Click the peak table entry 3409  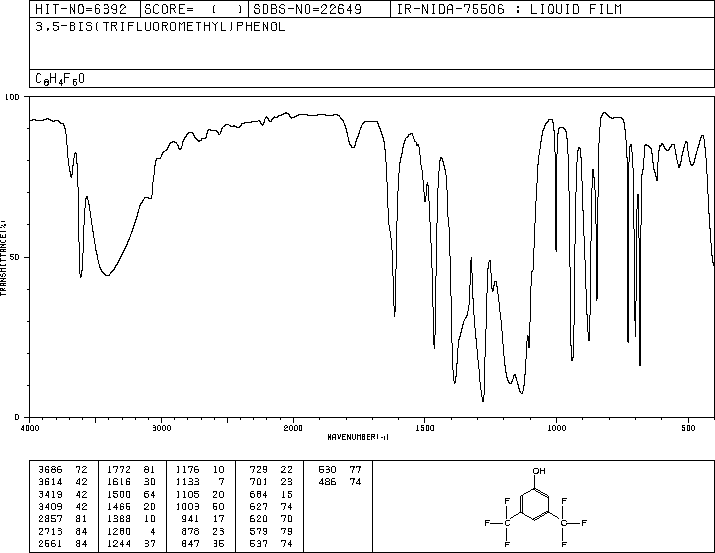(50, 506)
